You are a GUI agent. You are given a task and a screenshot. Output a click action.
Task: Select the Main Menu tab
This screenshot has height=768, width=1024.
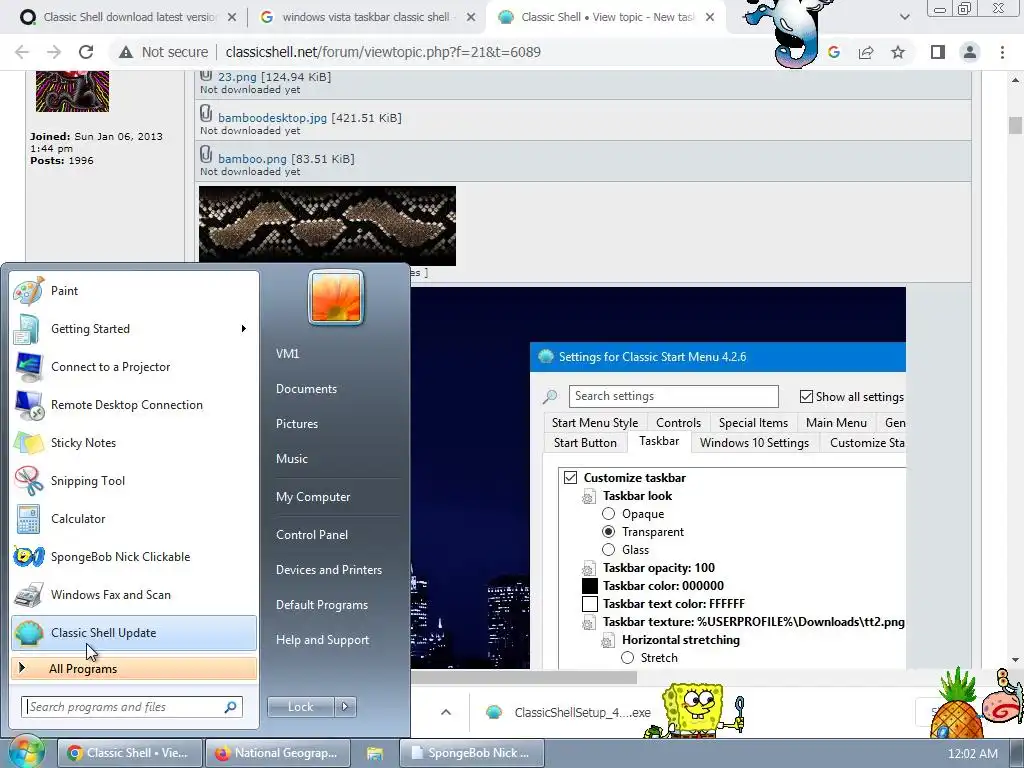coord(836,423)
